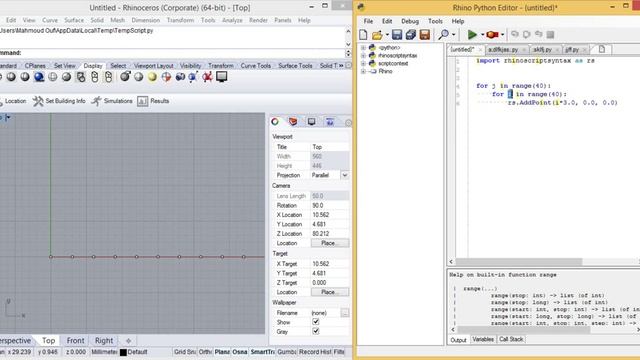Open the dropdown arrow beside Find magnifier
This screenshot has width=640, height=360.
point(453,35)
